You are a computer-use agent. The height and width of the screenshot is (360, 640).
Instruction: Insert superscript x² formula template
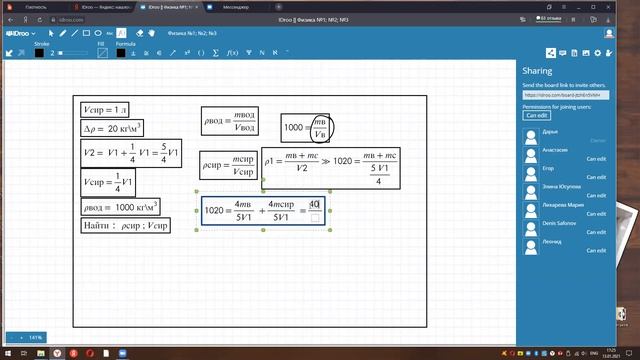click(187, 53)
